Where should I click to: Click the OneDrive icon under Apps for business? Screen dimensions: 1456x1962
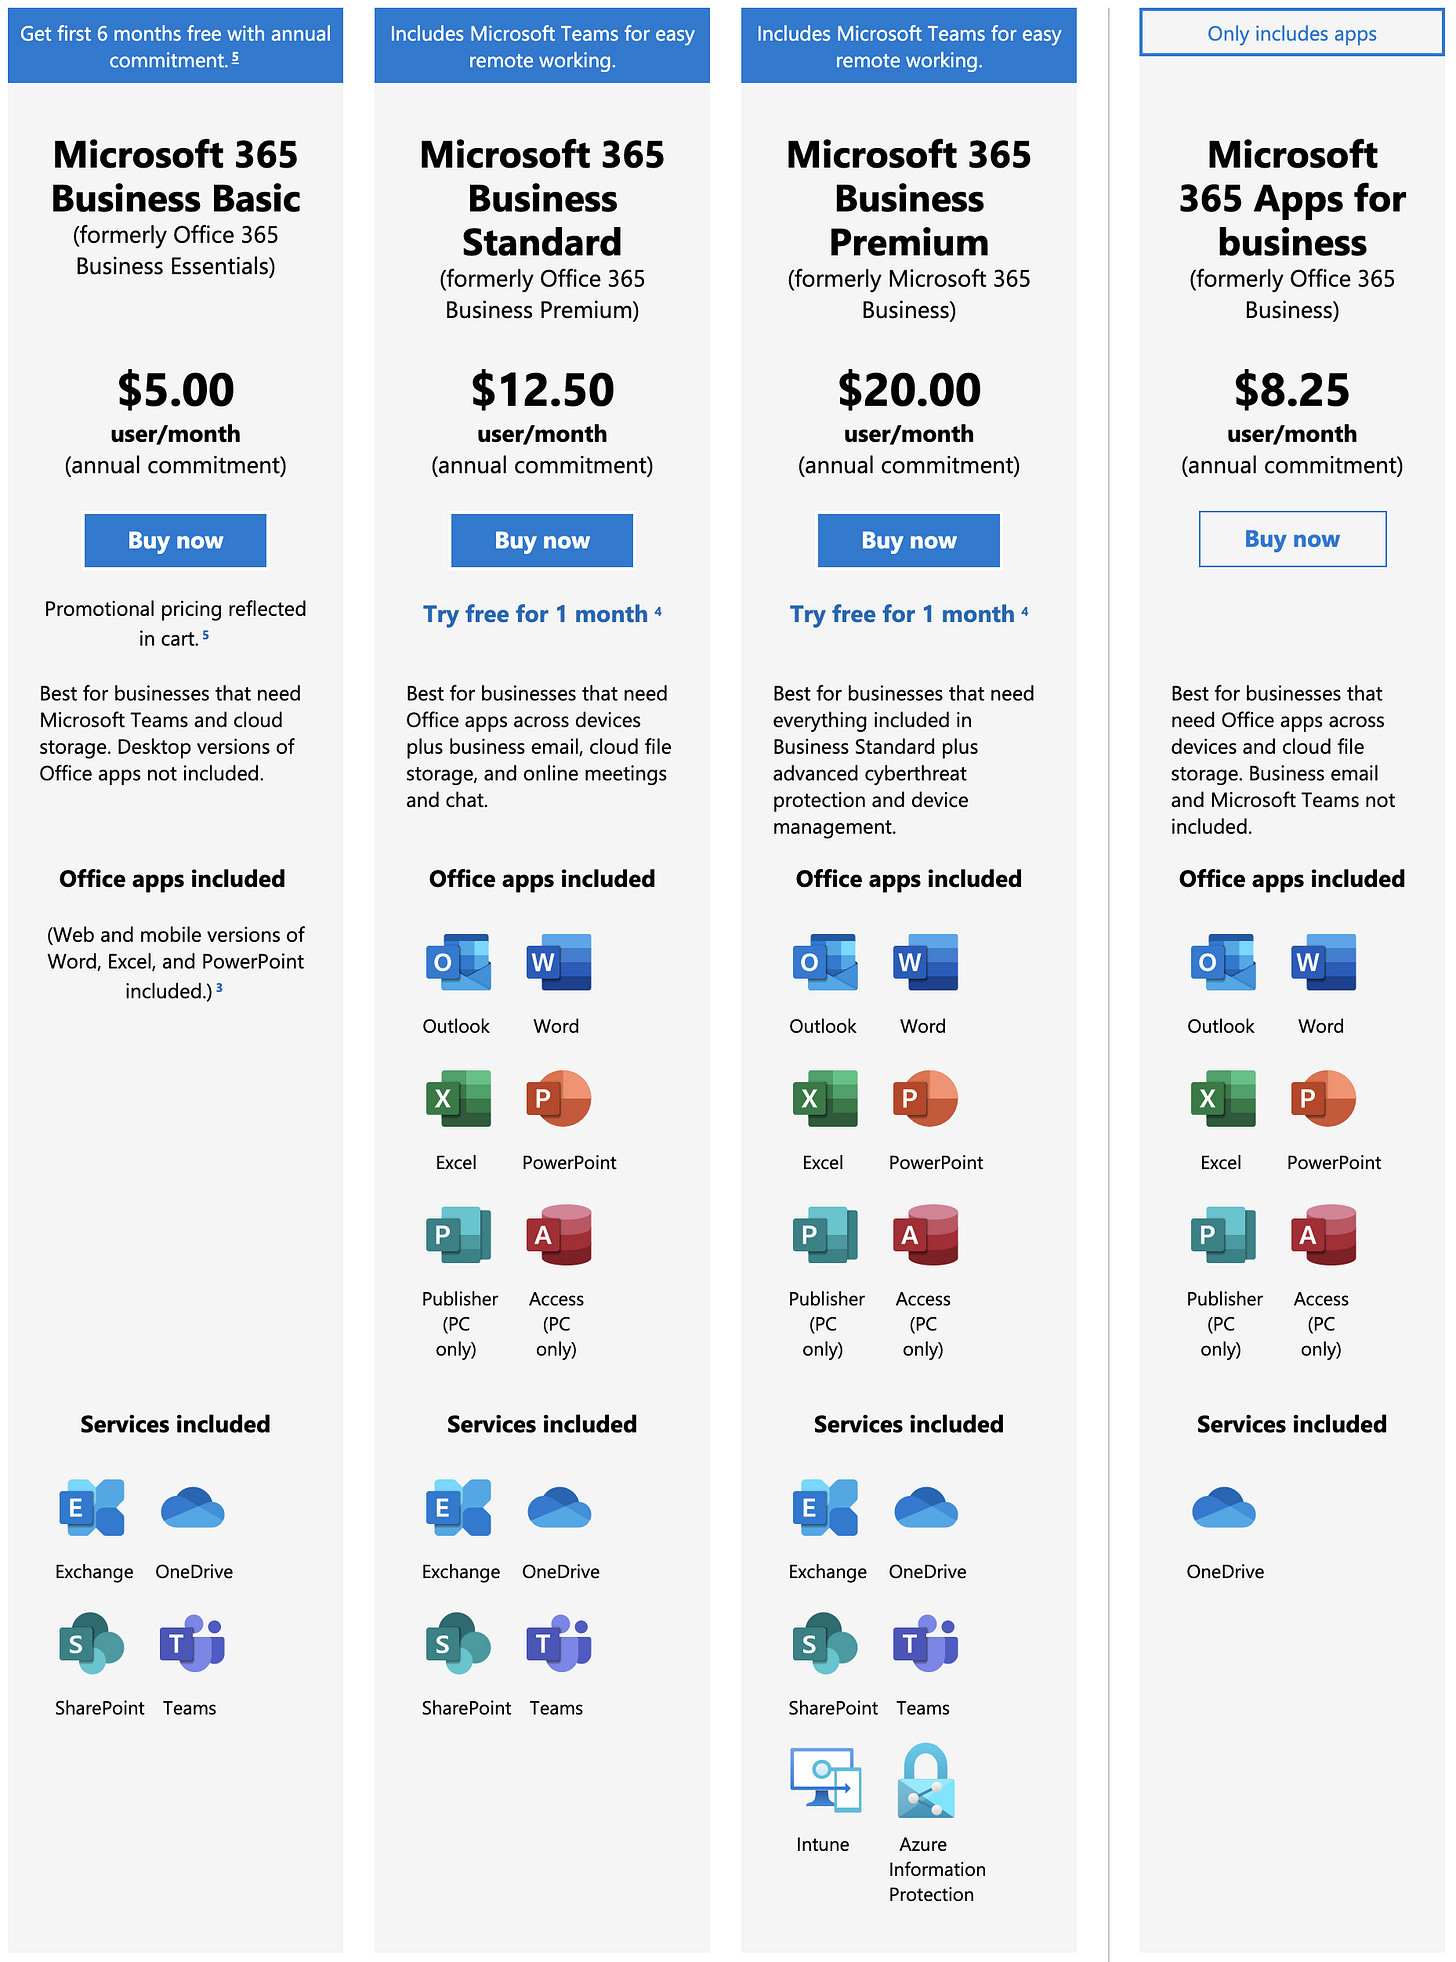pyautogui.click(x=1224, y=1508)
